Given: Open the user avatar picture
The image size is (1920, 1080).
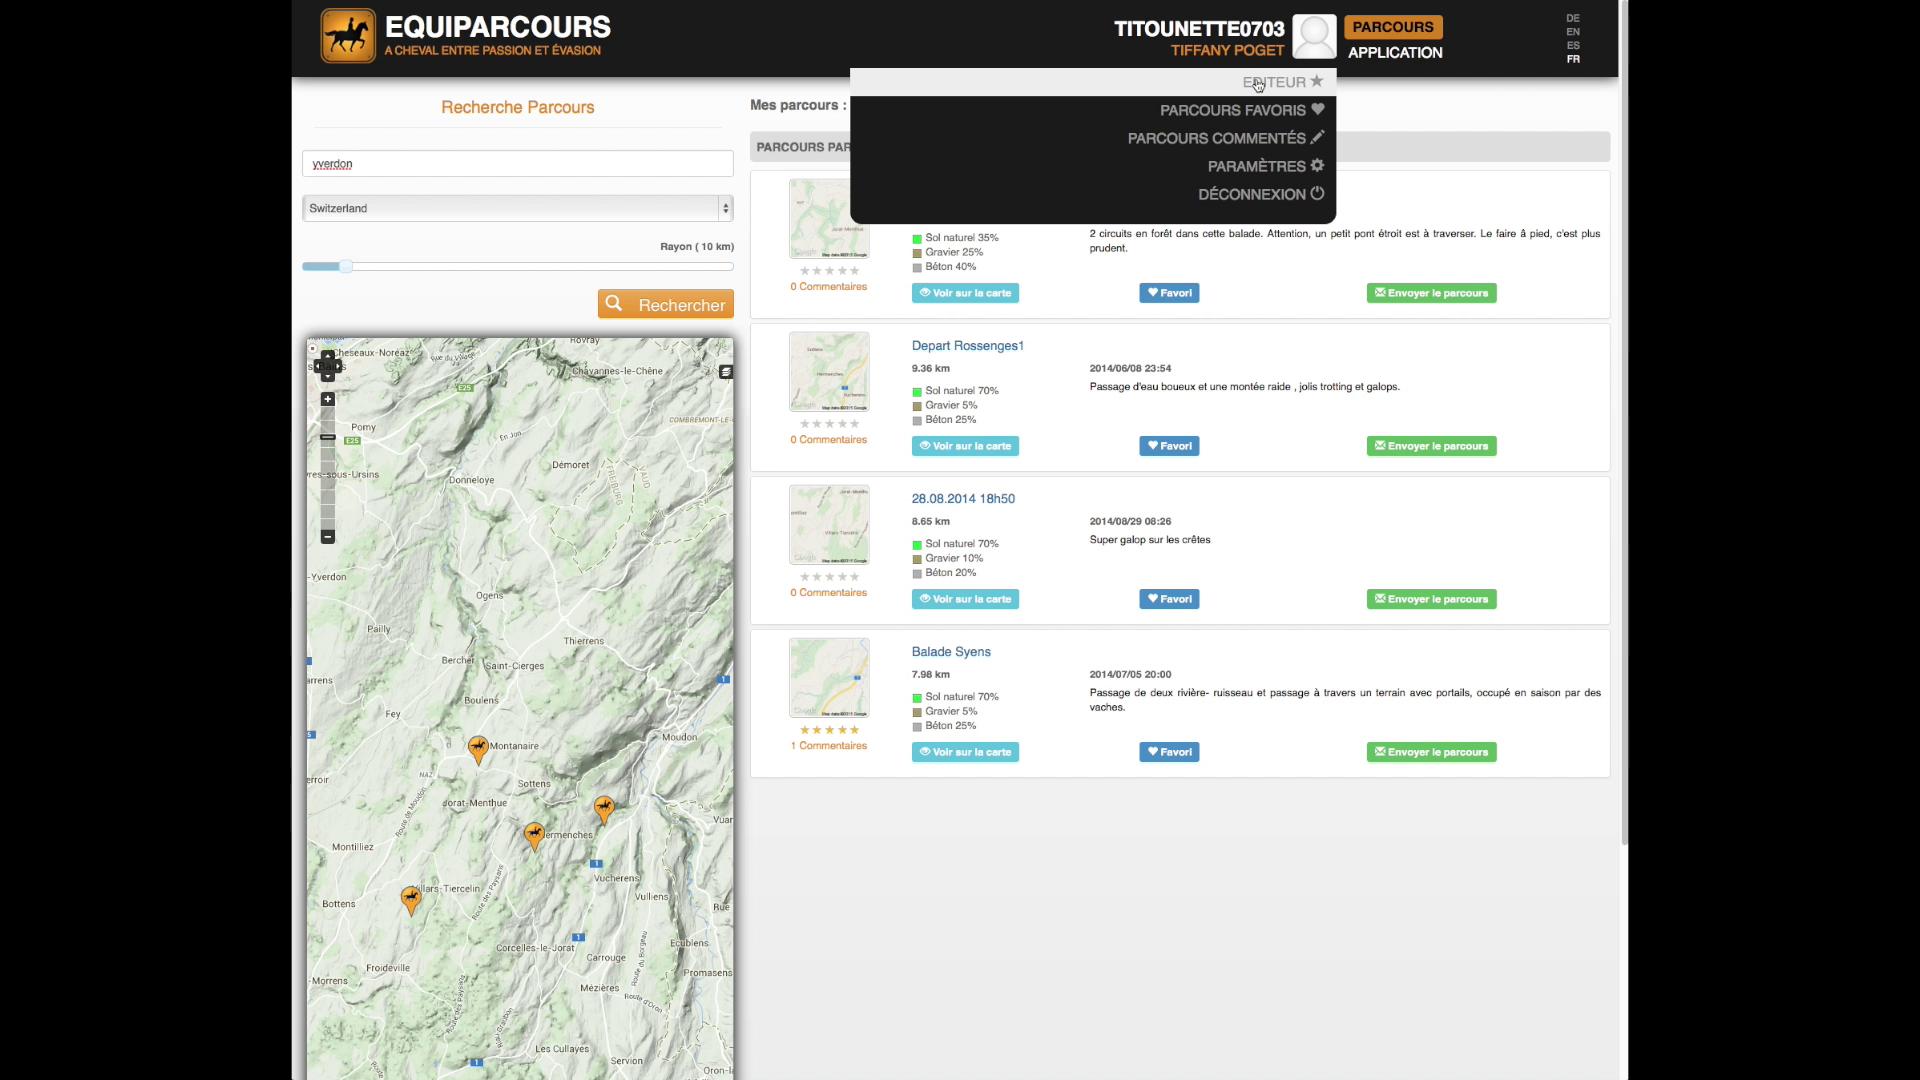Looking at the screenshot, I should pyautogui.click(x=1314, y=37).
